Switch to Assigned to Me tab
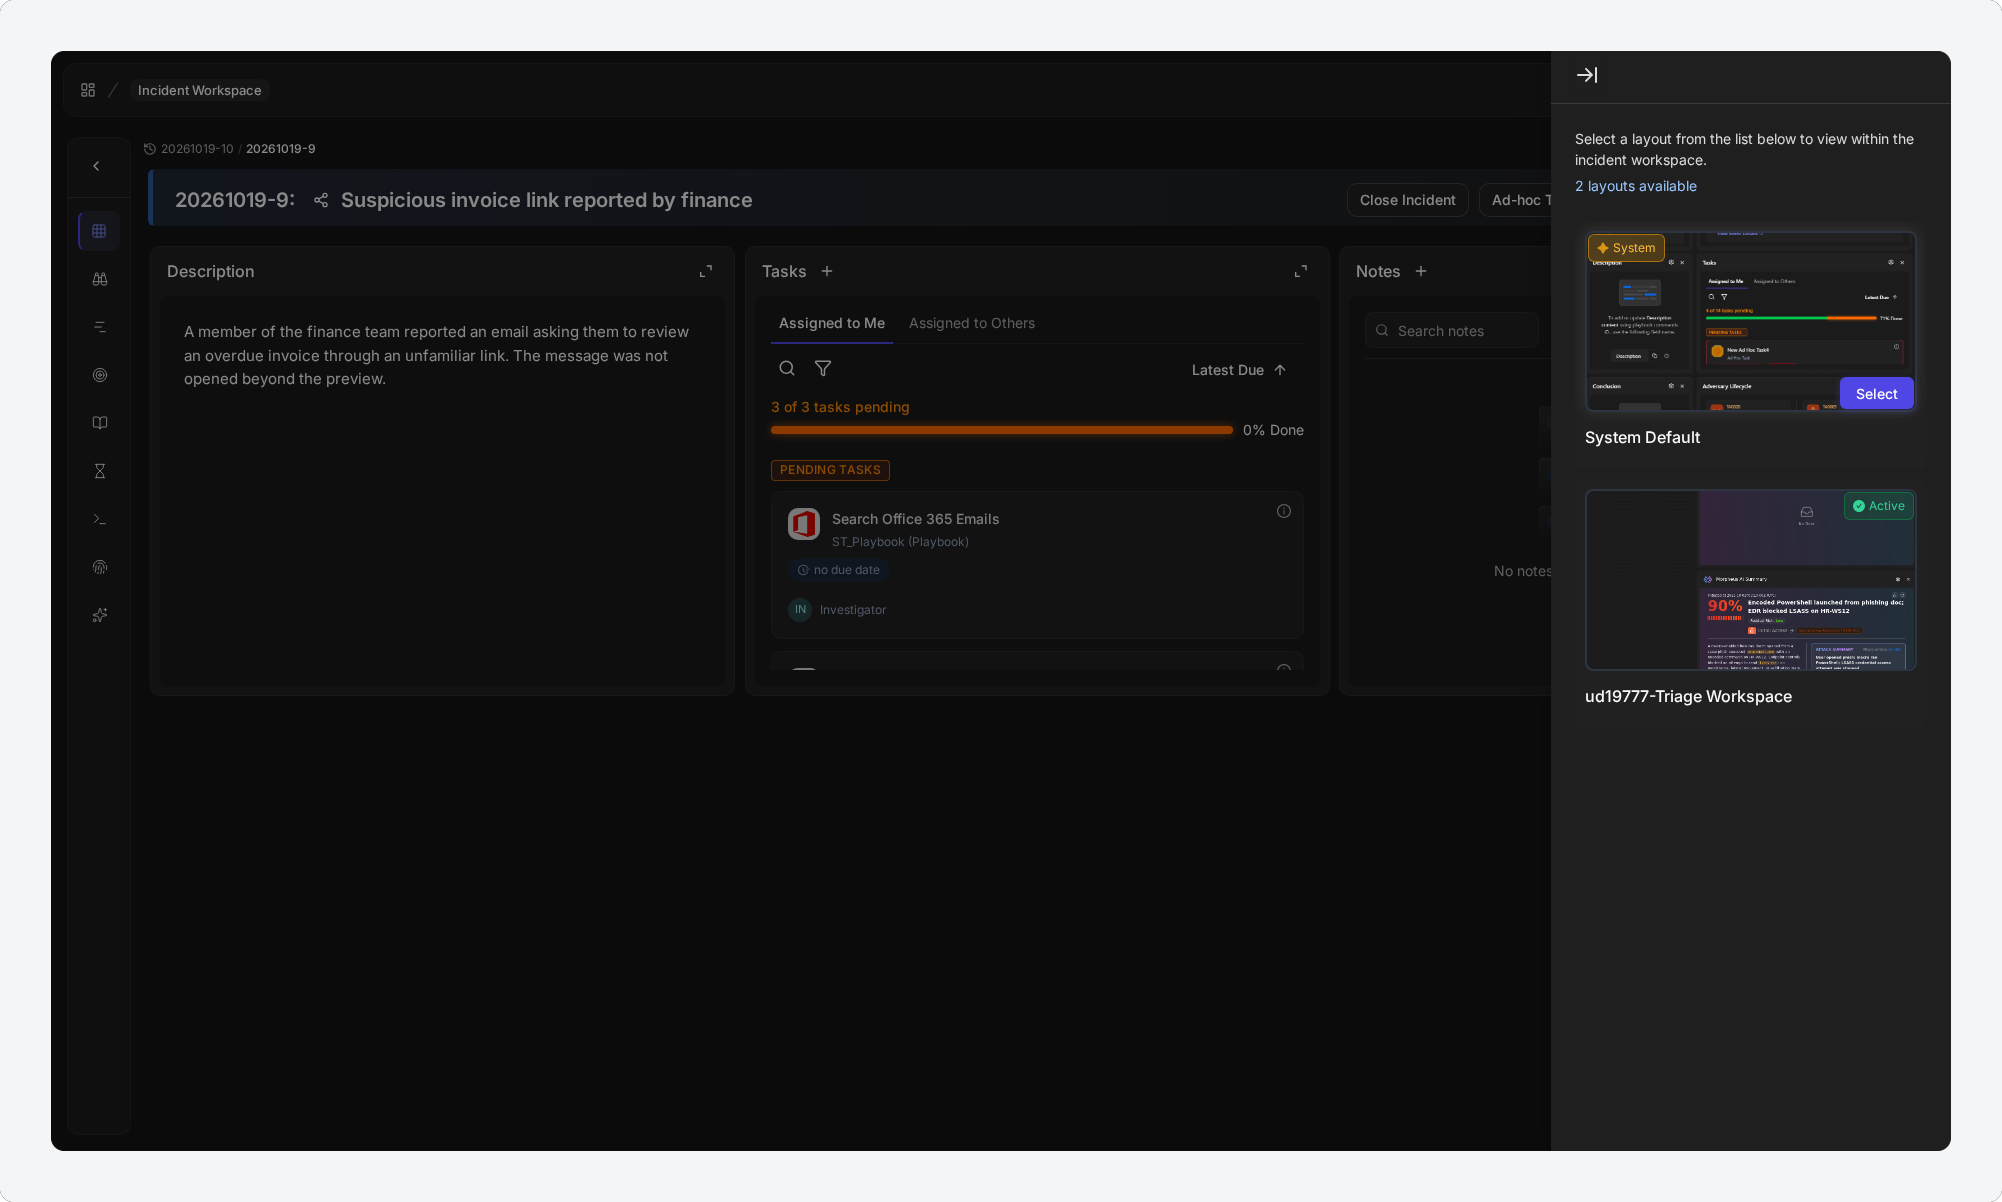2002x1202 pixels. pos(832,323)
